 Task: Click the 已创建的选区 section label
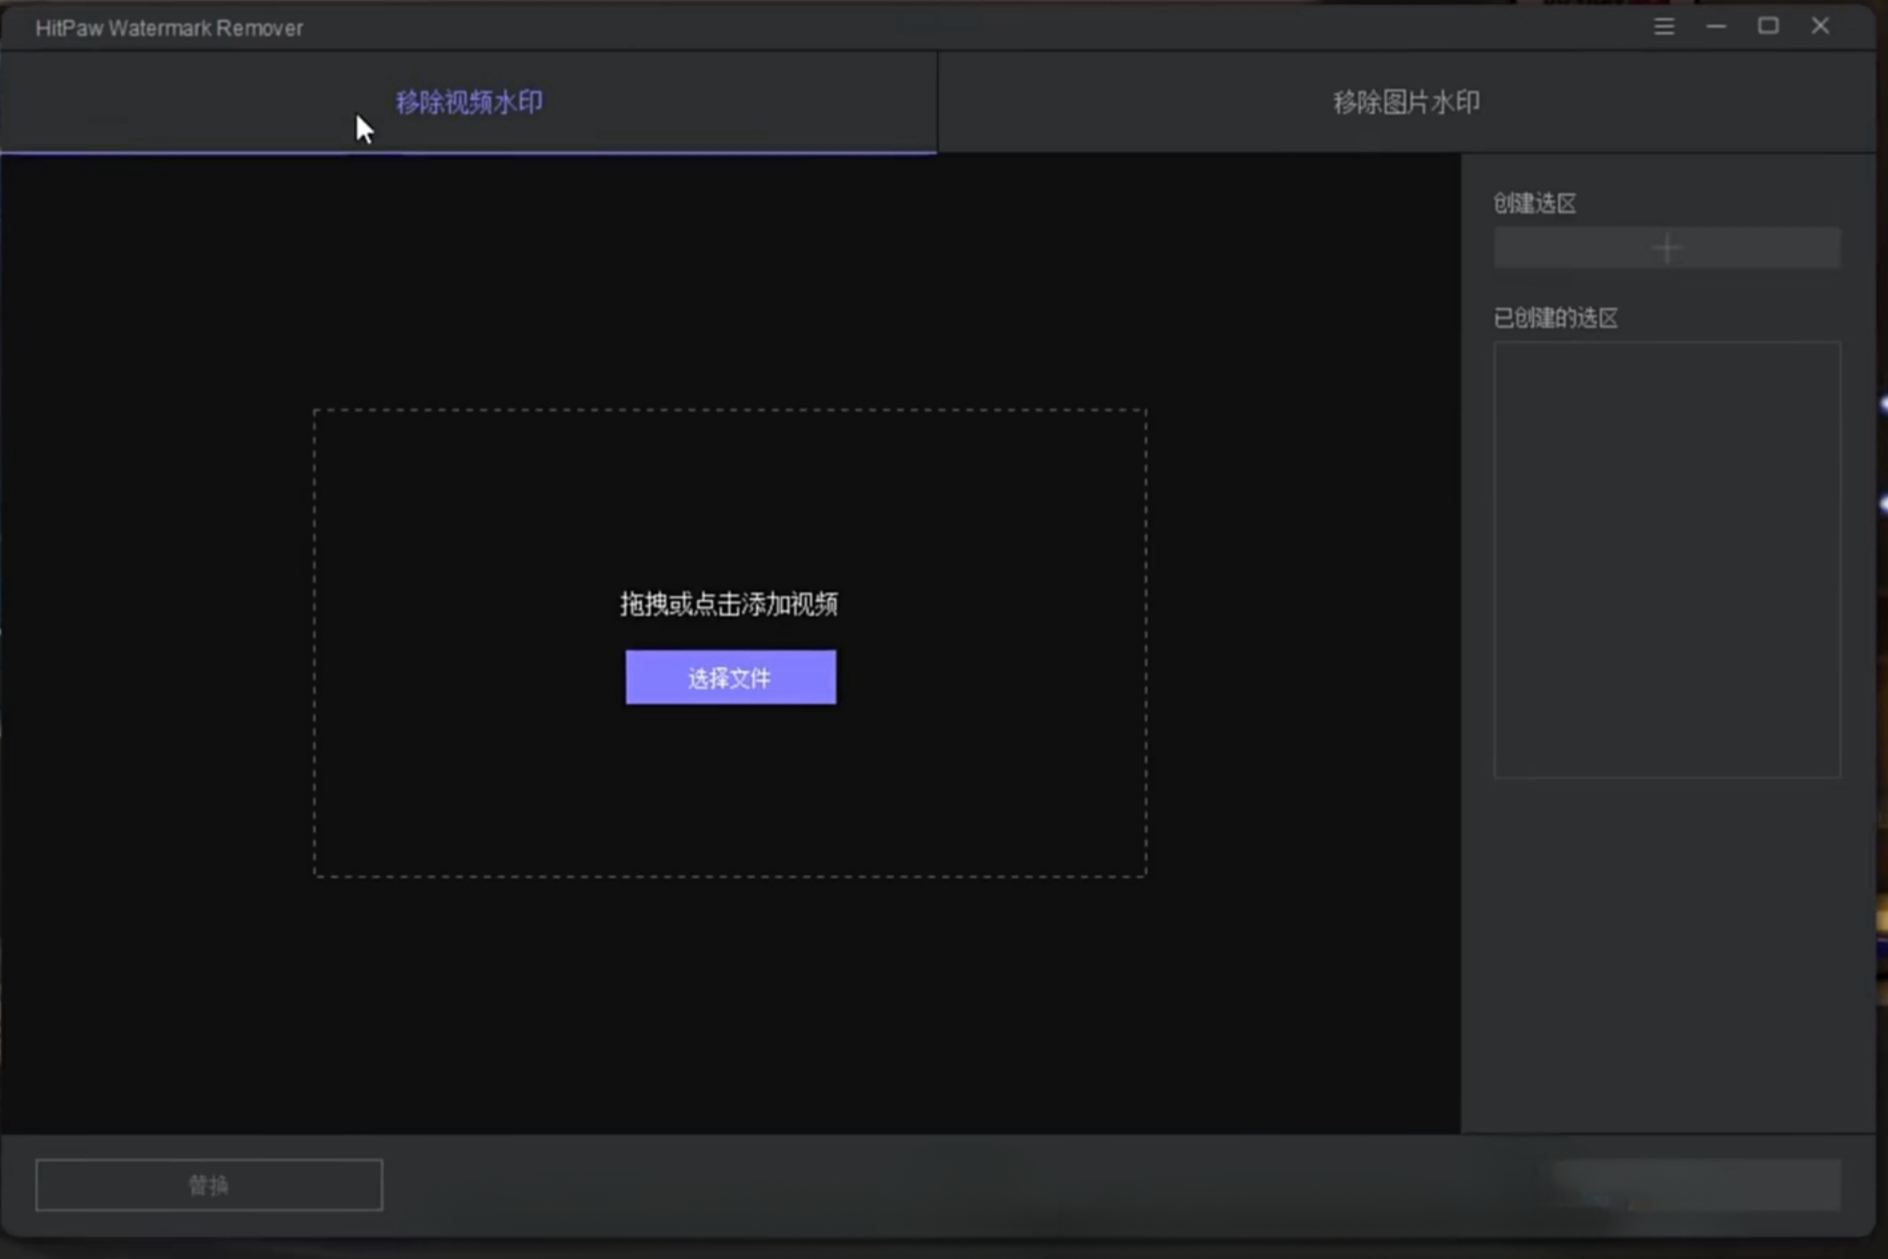pos(1555,319)
